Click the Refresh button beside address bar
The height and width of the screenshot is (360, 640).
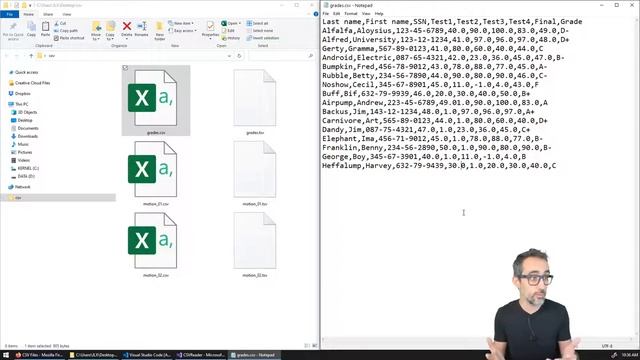[240, 56]
